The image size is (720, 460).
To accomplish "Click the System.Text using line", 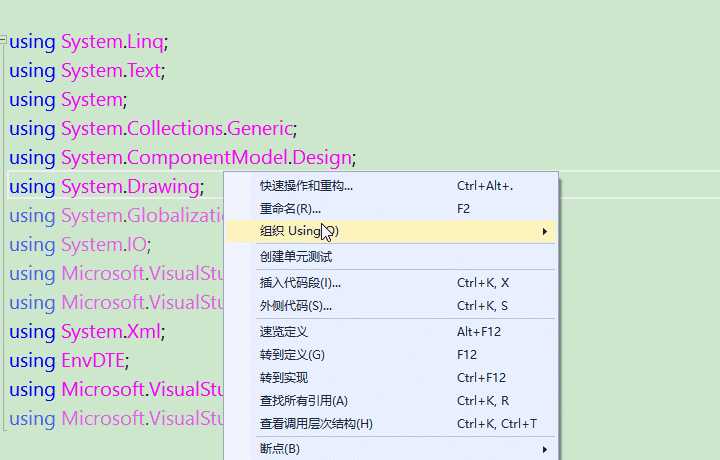I will click(87, 71).
